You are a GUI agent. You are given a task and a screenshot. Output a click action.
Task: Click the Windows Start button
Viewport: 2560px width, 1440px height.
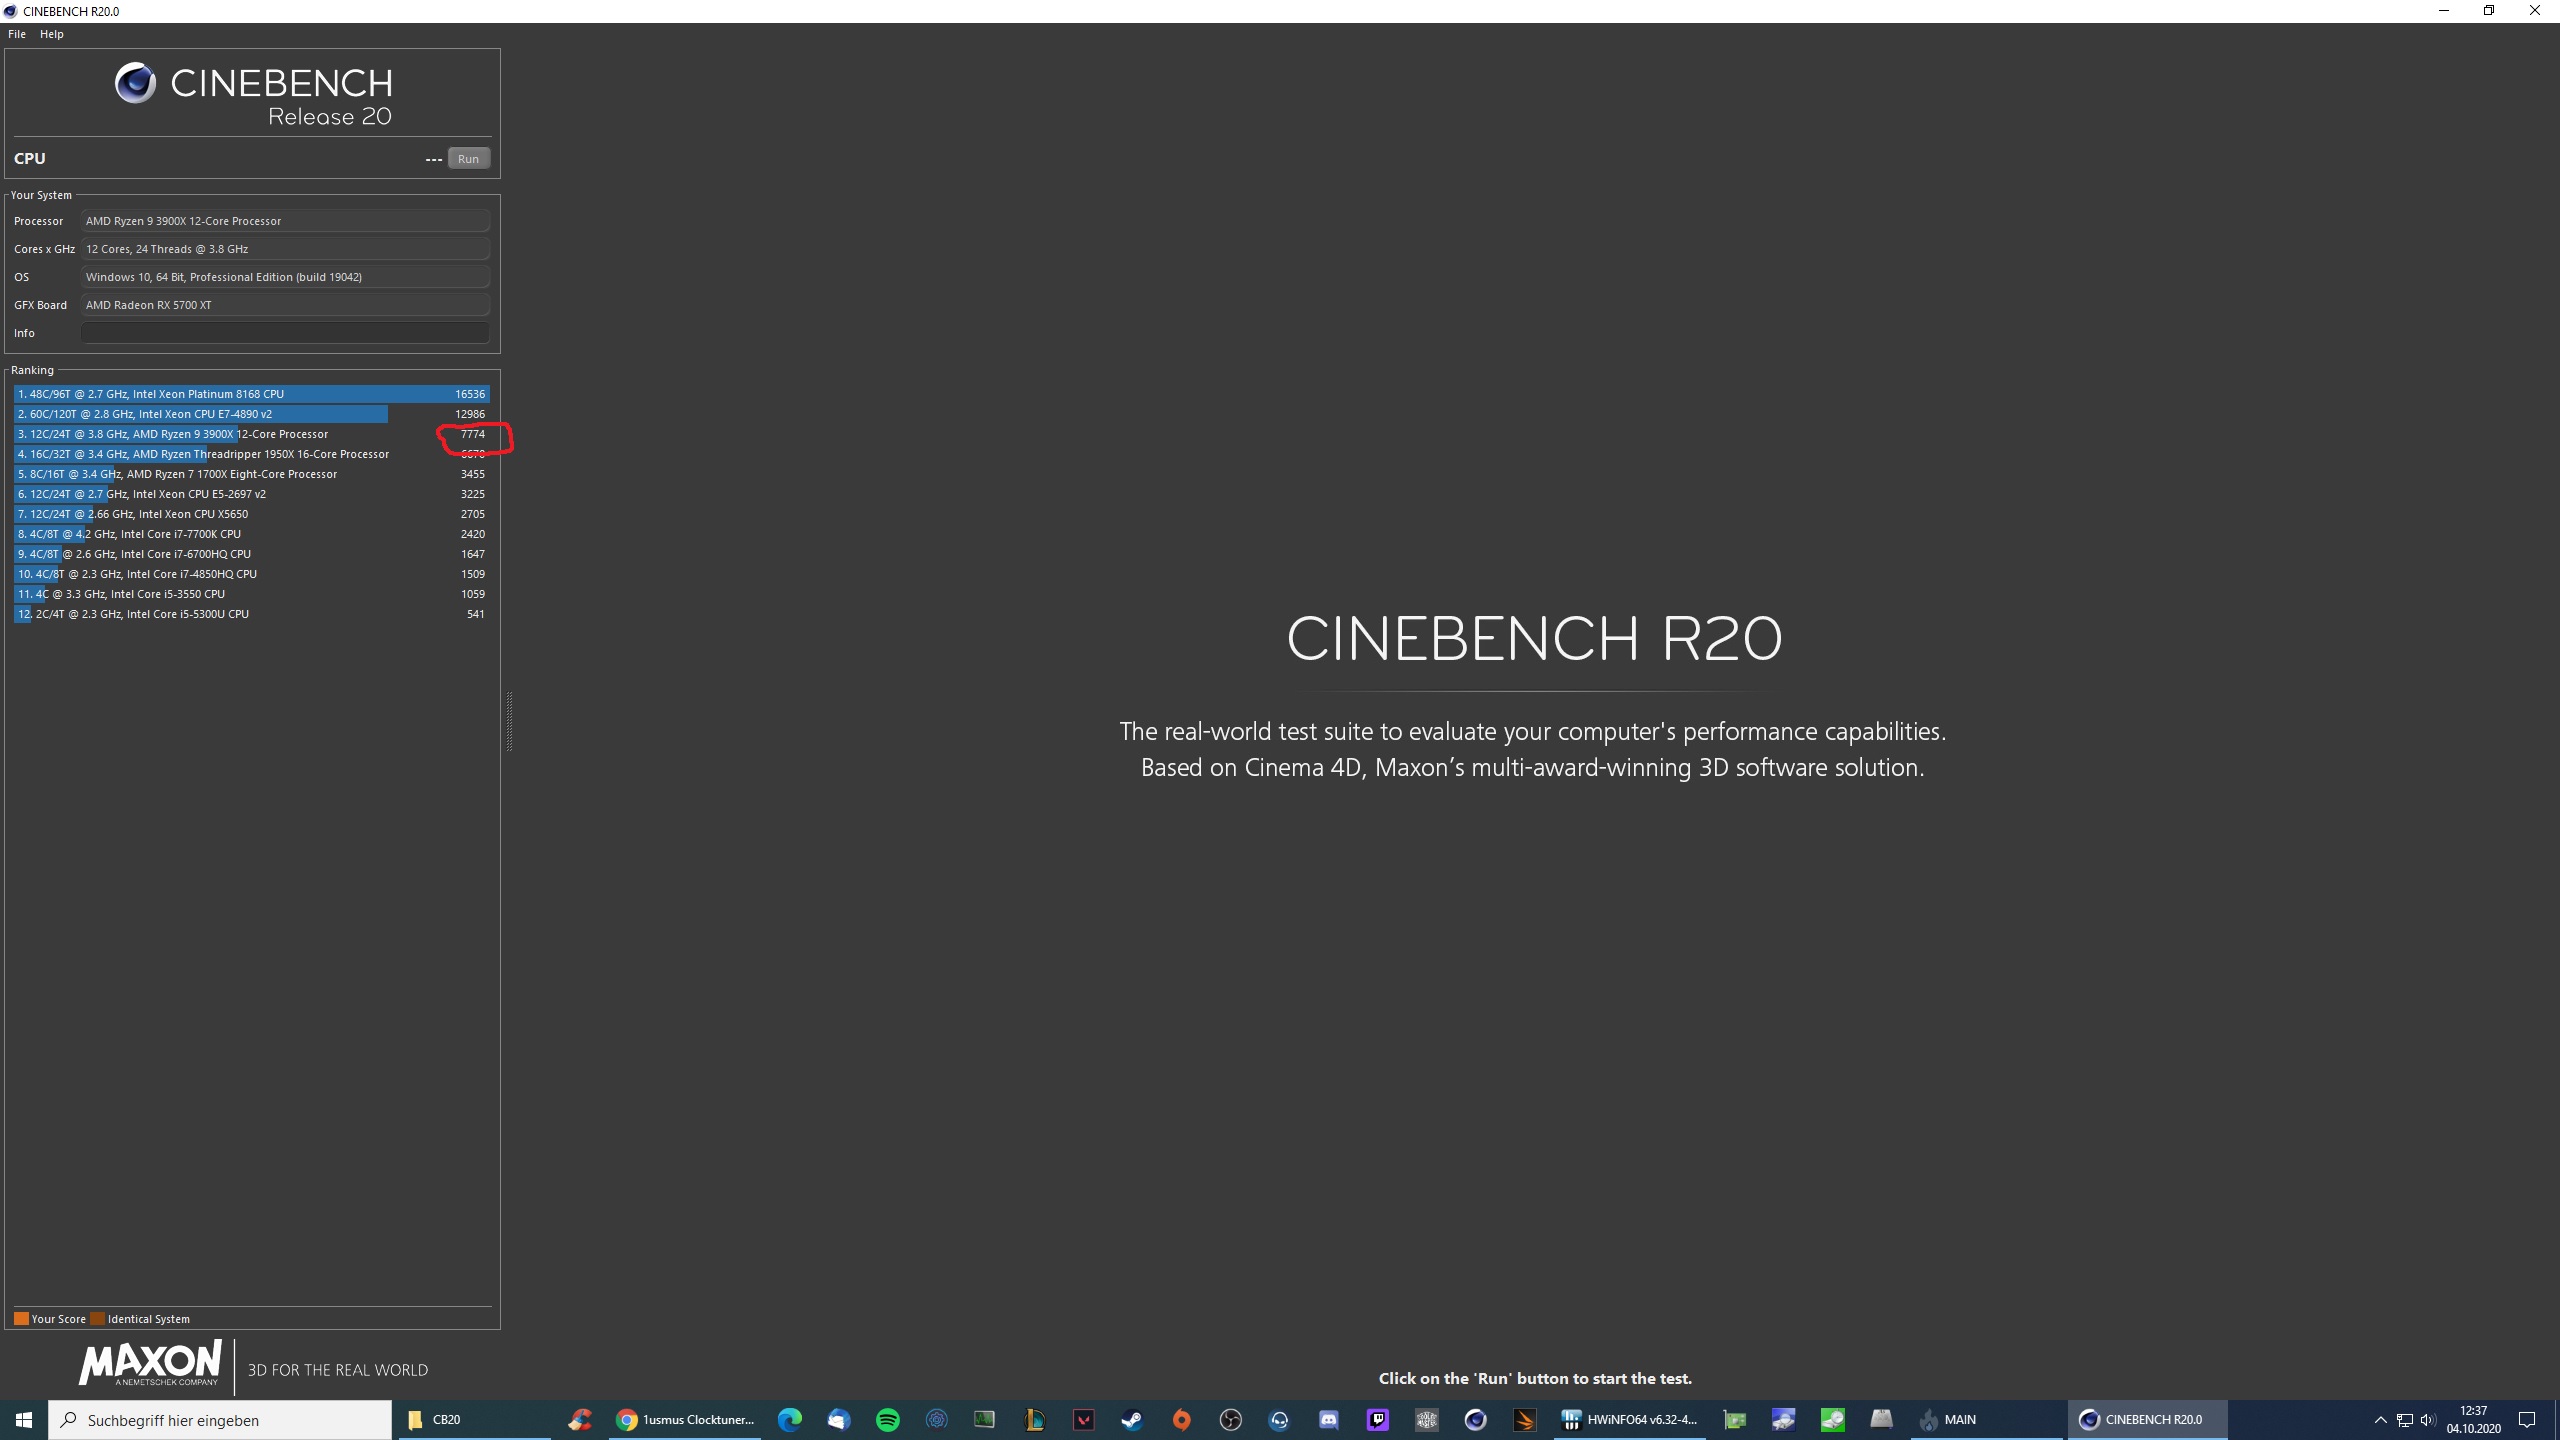pyautogui.click(x=24, y=1420)
